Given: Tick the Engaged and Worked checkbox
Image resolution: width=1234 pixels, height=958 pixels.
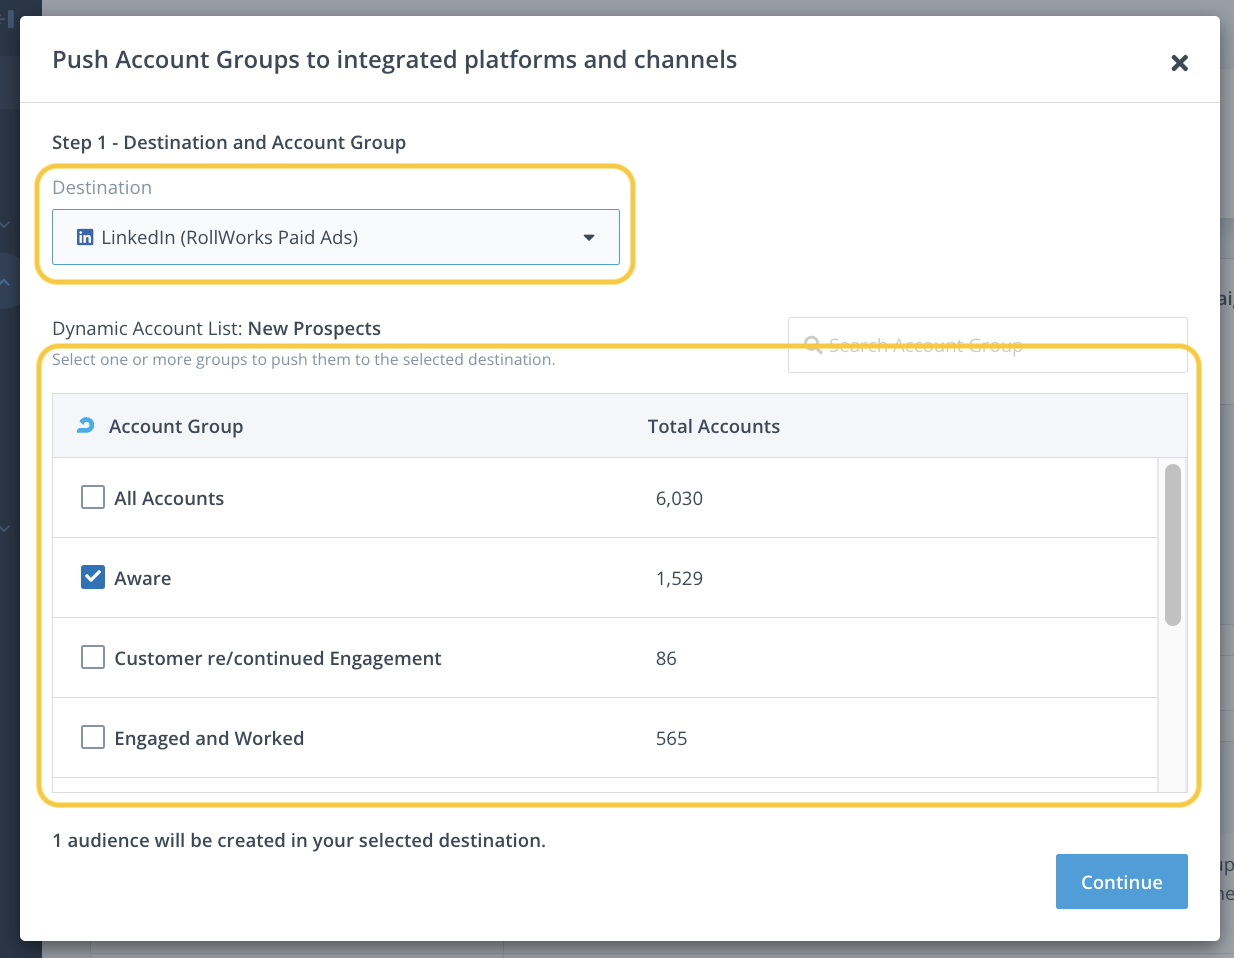Looking at the screenshot, I should (x=93, y=737).
